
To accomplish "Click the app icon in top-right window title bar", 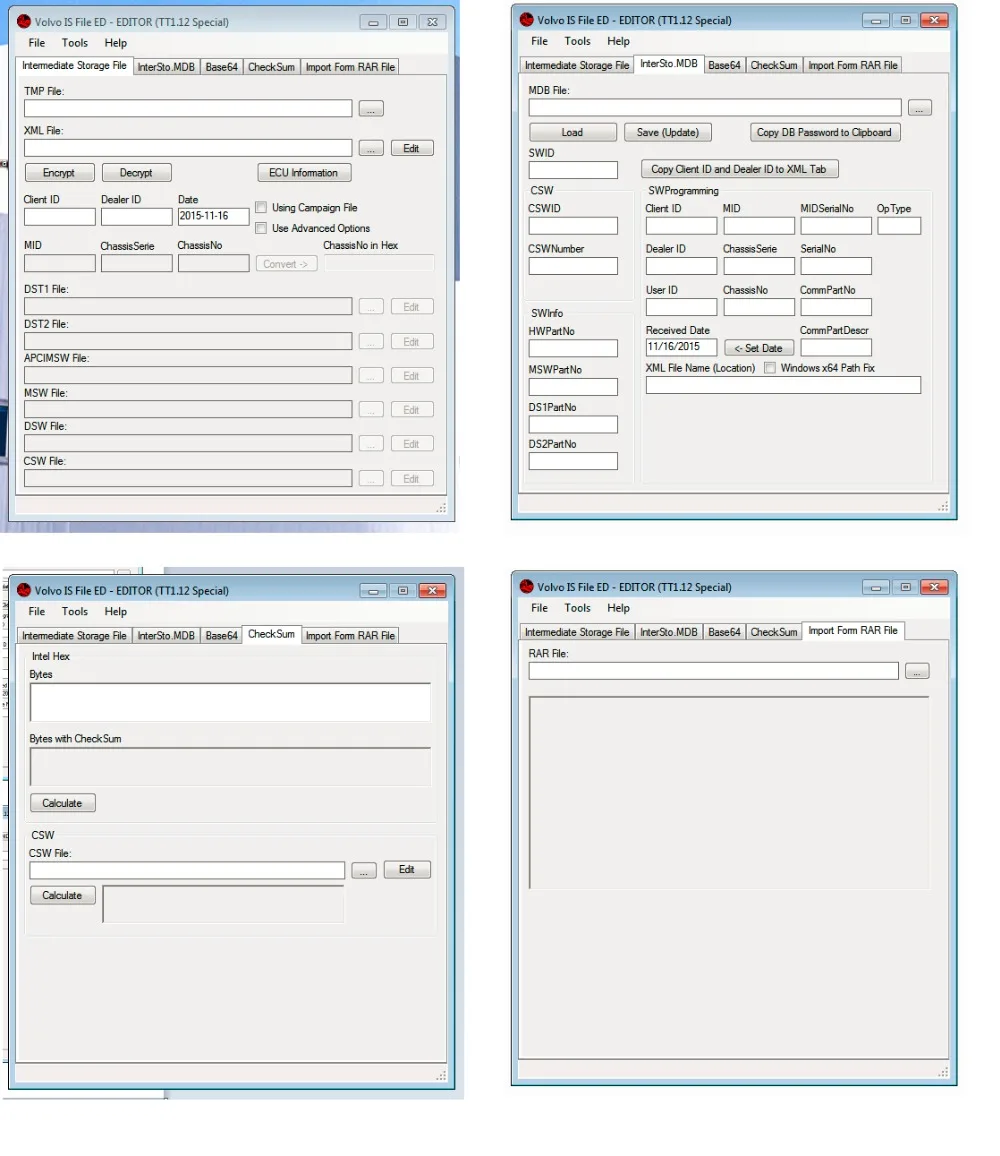I will [x=527, y=20].
